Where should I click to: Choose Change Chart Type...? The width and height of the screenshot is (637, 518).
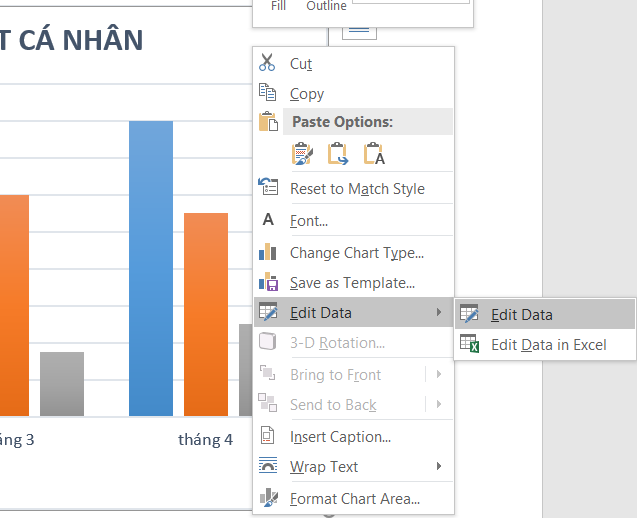pyautogui.click(x=353, y=253)
